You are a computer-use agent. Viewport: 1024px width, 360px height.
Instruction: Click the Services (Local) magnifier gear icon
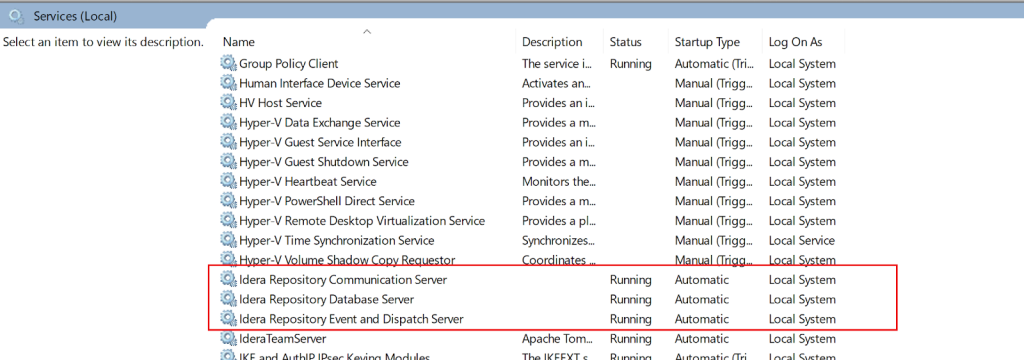pos(16,15)
